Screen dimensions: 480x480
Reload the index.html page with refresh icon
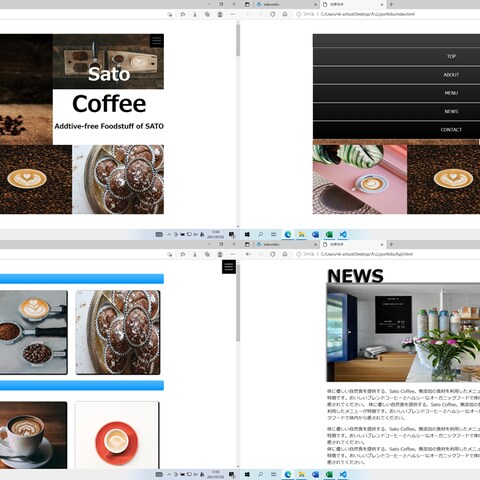[273, 14]
